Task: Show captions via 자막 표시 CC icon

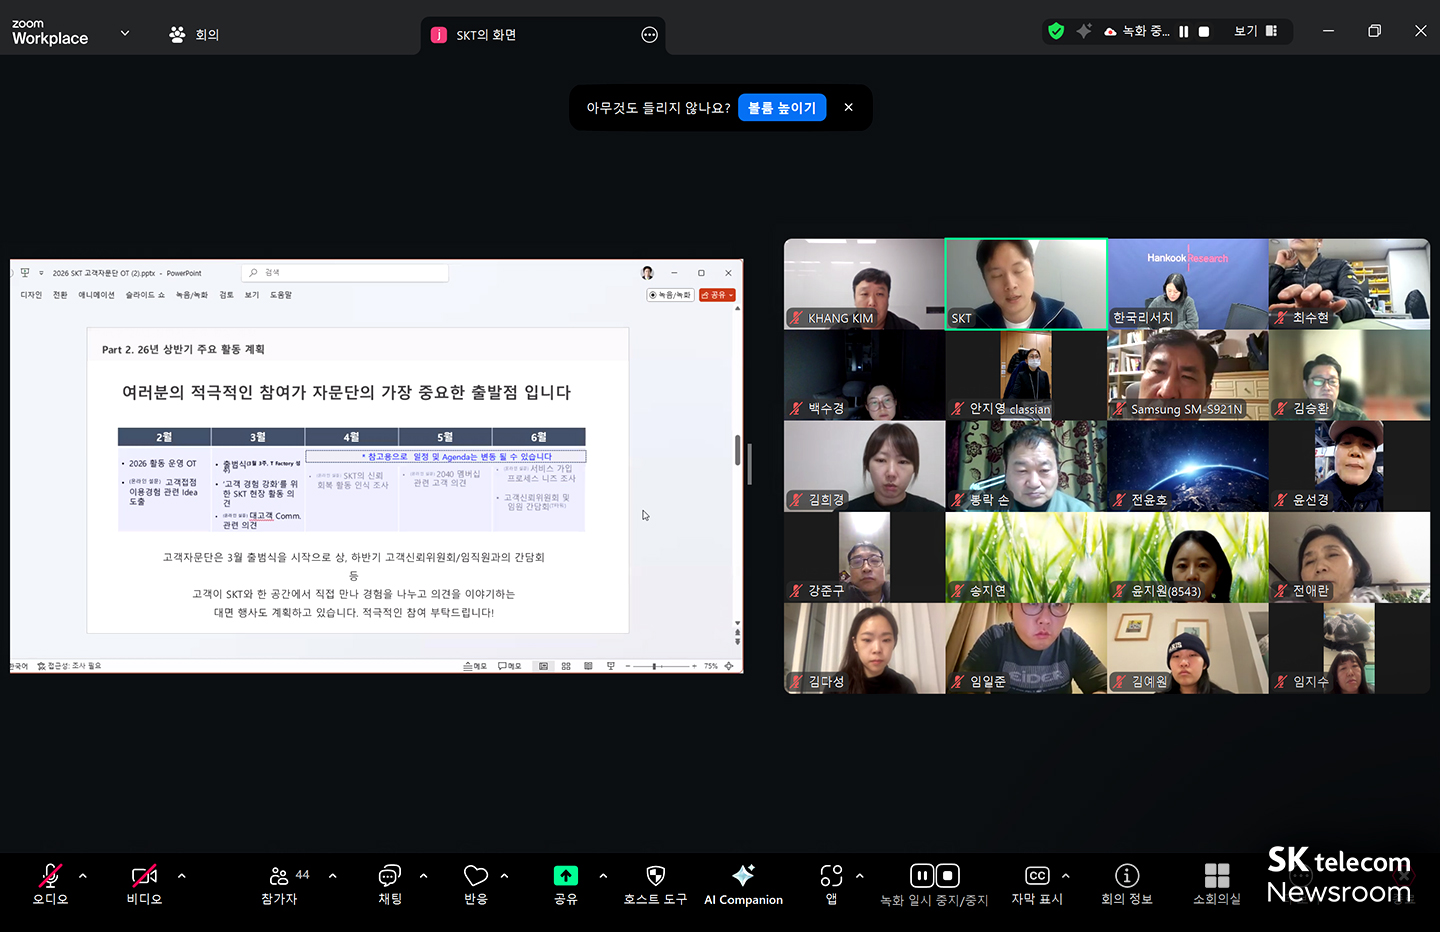Action: click(1037, 876)
